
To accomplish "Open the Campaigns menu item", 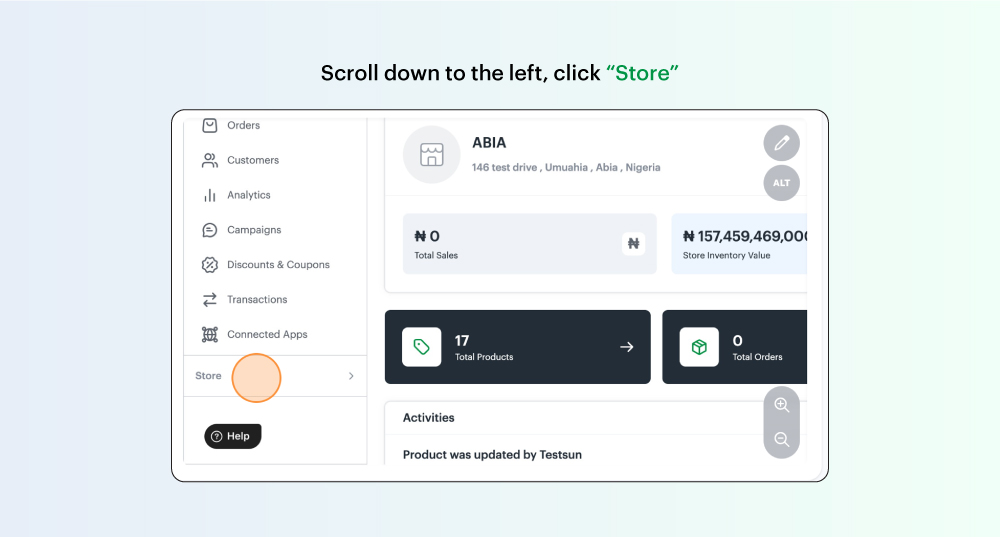I will [x=254, y=230].
